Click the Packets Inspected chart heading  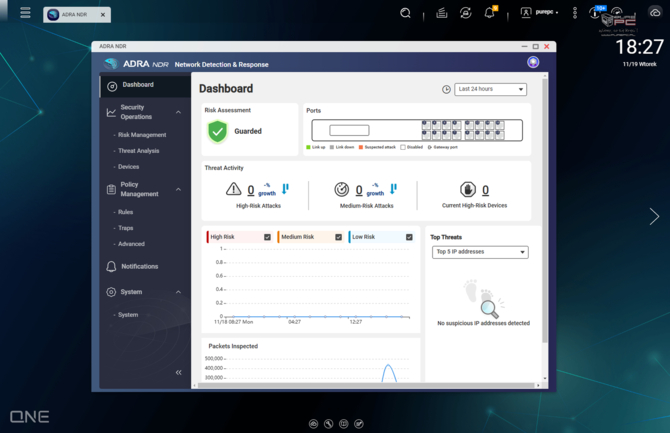tap(233, 346)
